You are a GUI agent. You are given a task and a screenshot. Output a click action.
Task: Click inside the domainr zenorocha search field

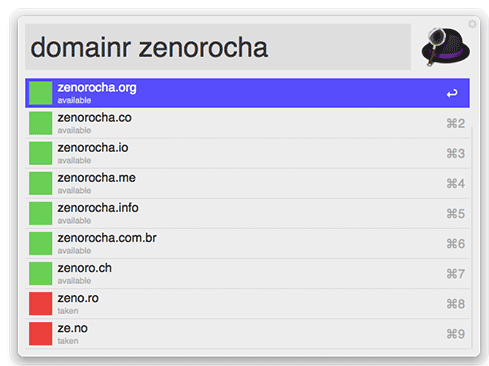click(218, 47)
